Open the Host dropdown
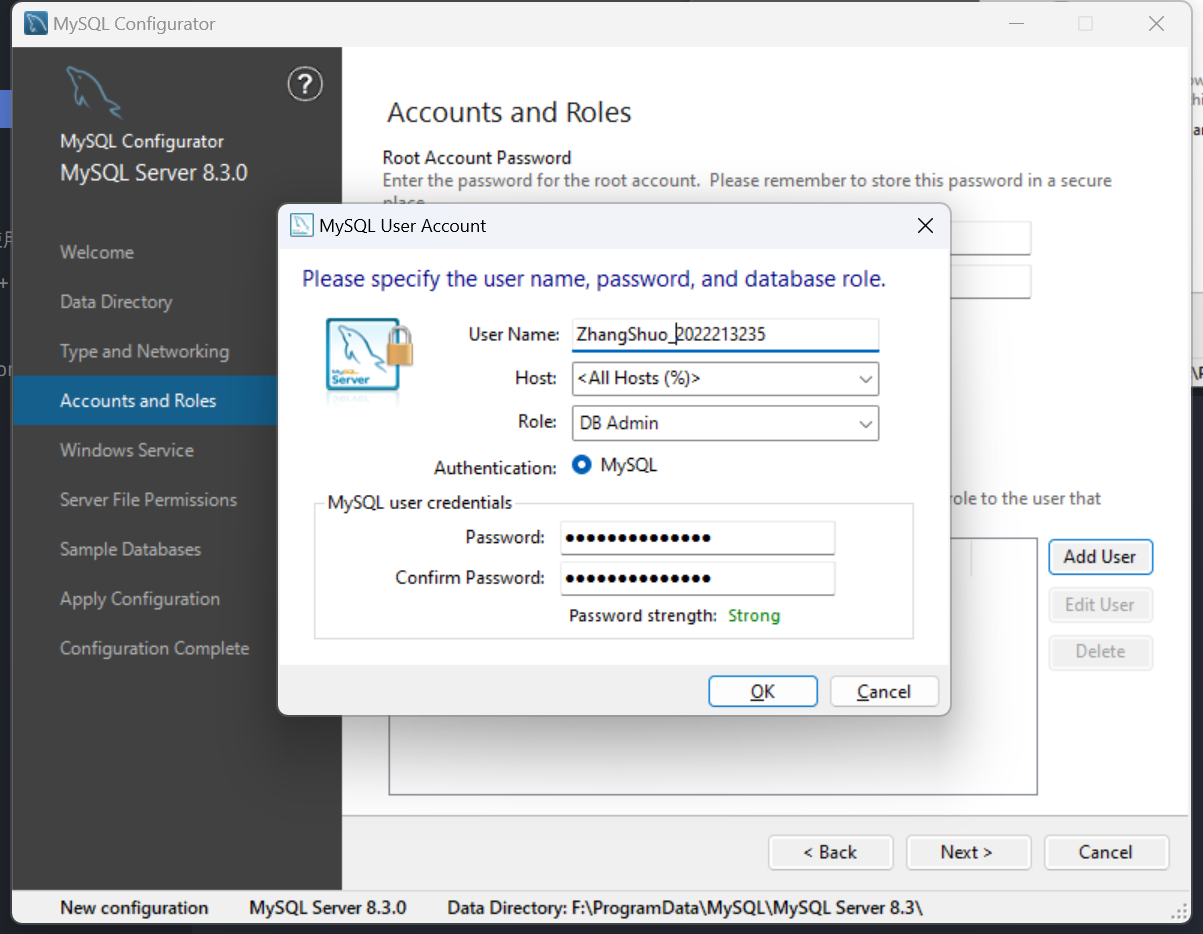This screenshot has height=934, width=1203. (726, 379)
